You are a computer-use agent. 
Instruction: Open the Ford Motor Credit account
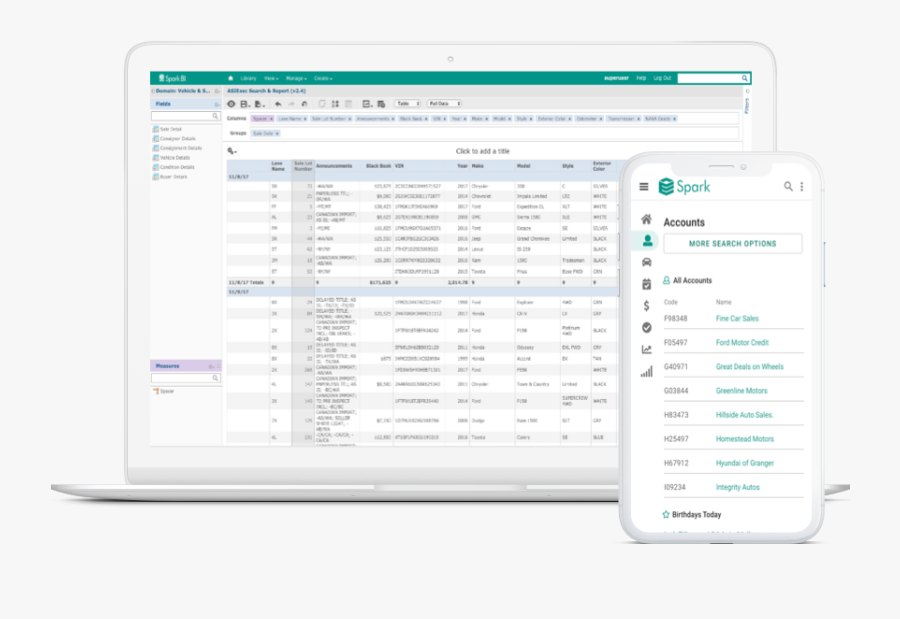(x=742, y=342)
